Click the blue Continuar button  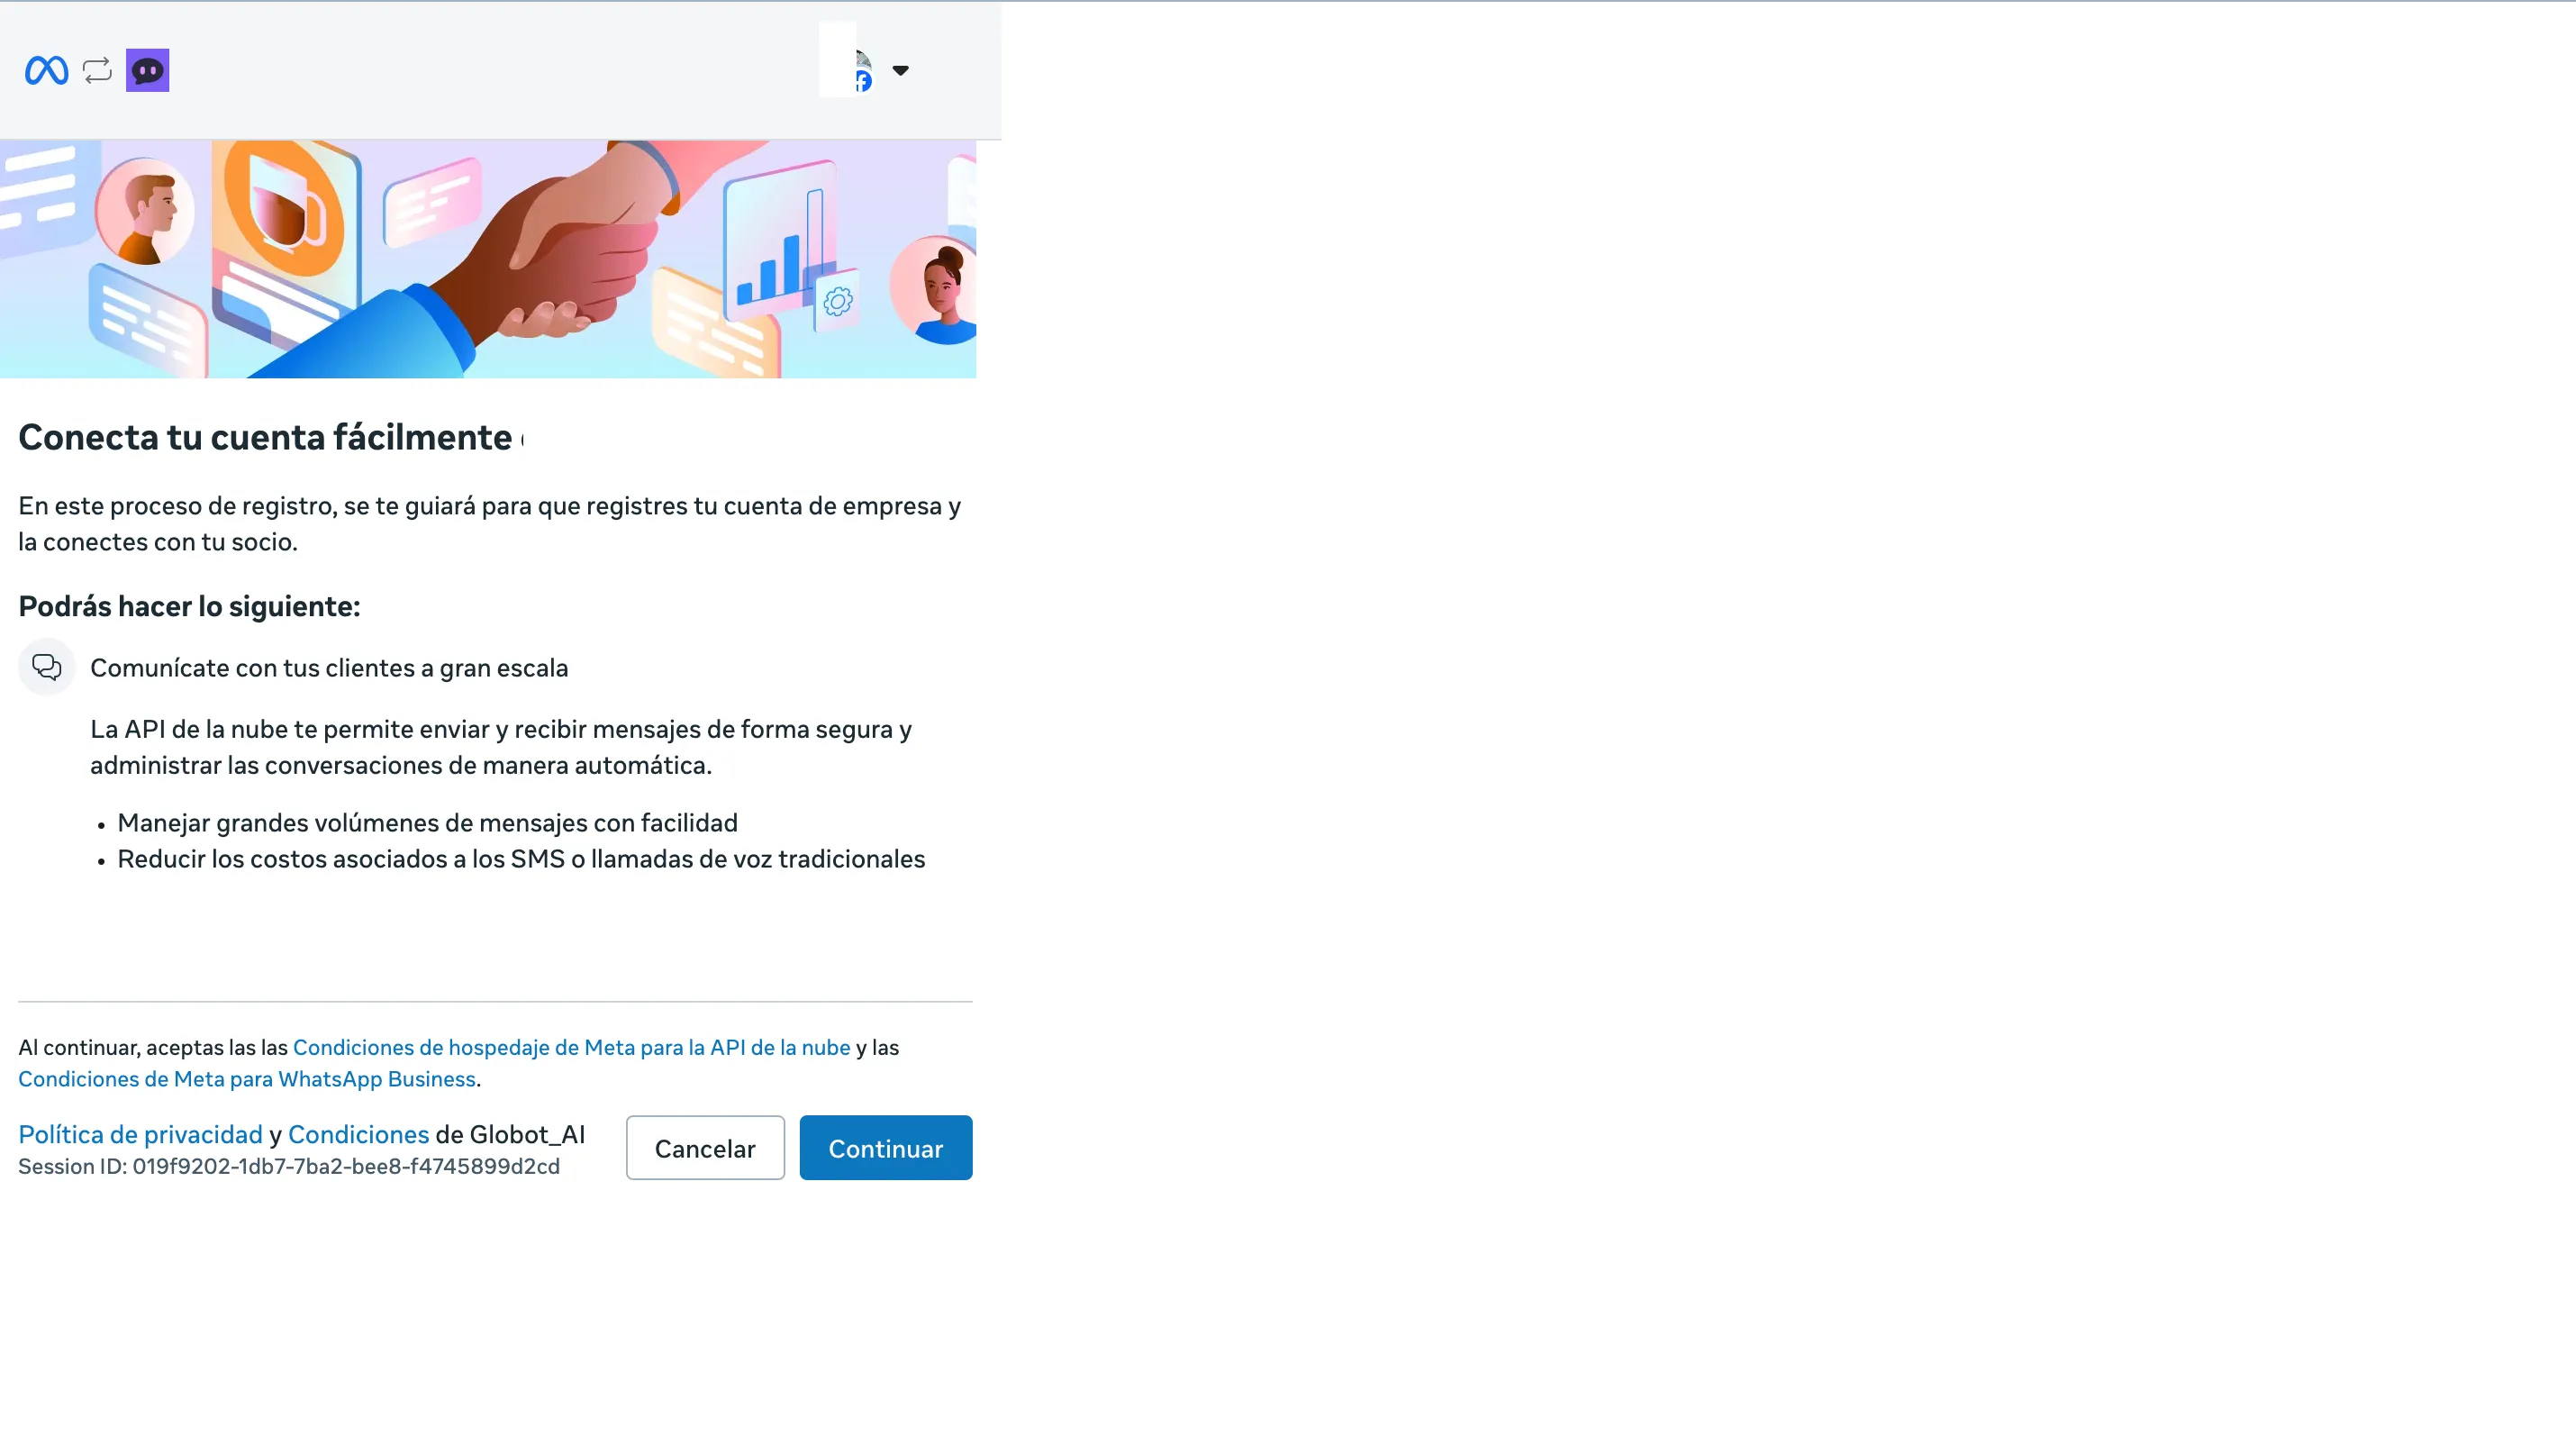pos(885,1148)
